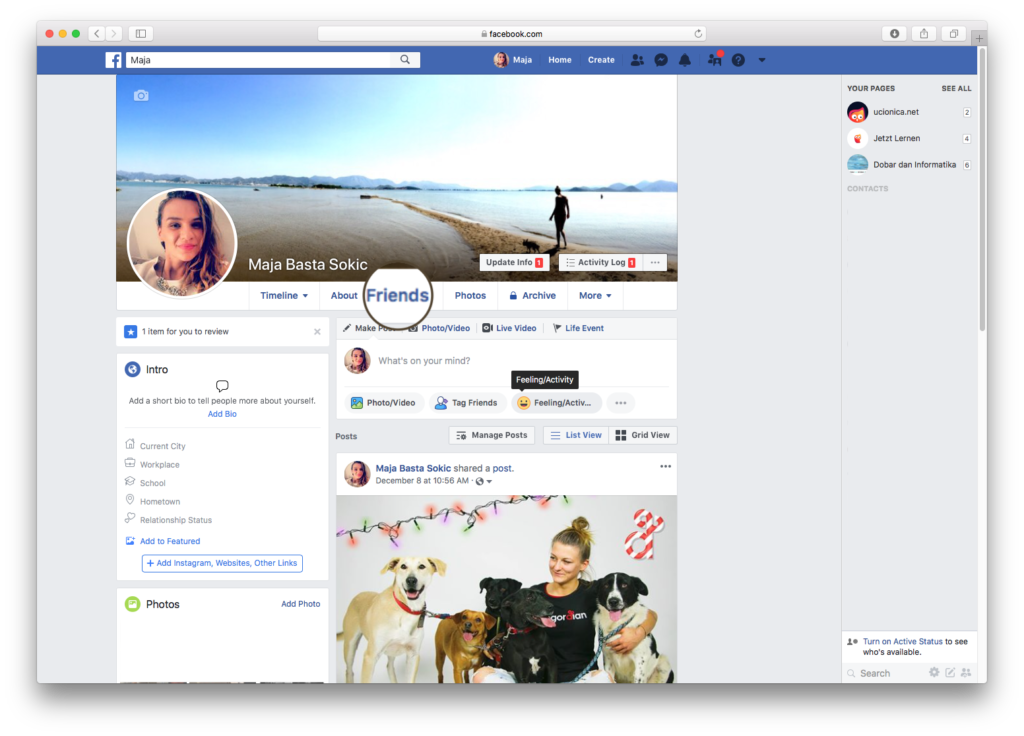
Task: Open chat settings gear icon
Action: click(x=934, y=673)
